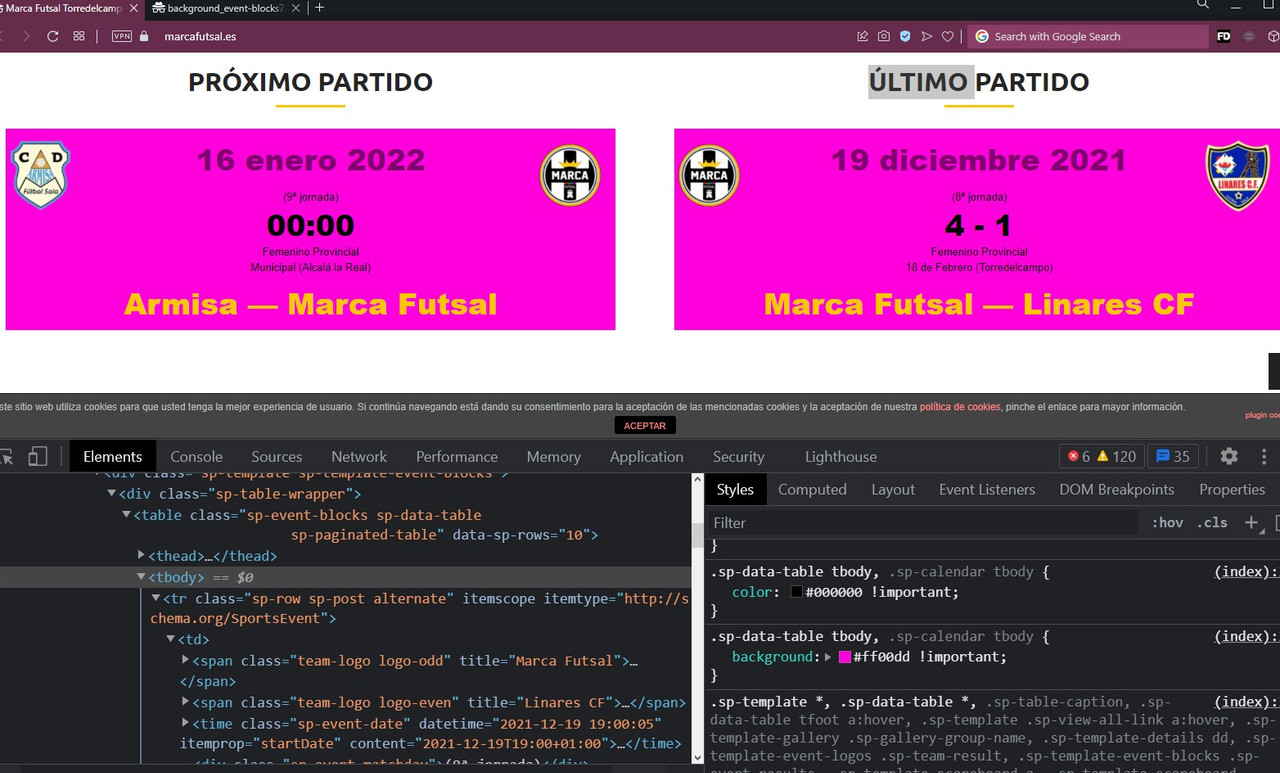Open the Performance tab

(x=457, y=457)
